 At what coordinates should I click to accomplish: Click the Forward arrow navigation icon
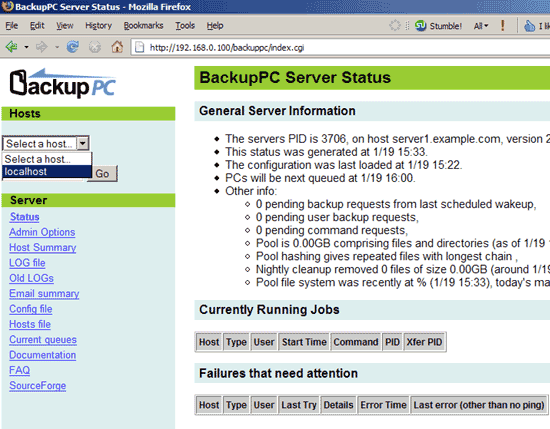(x=42, y=46)
